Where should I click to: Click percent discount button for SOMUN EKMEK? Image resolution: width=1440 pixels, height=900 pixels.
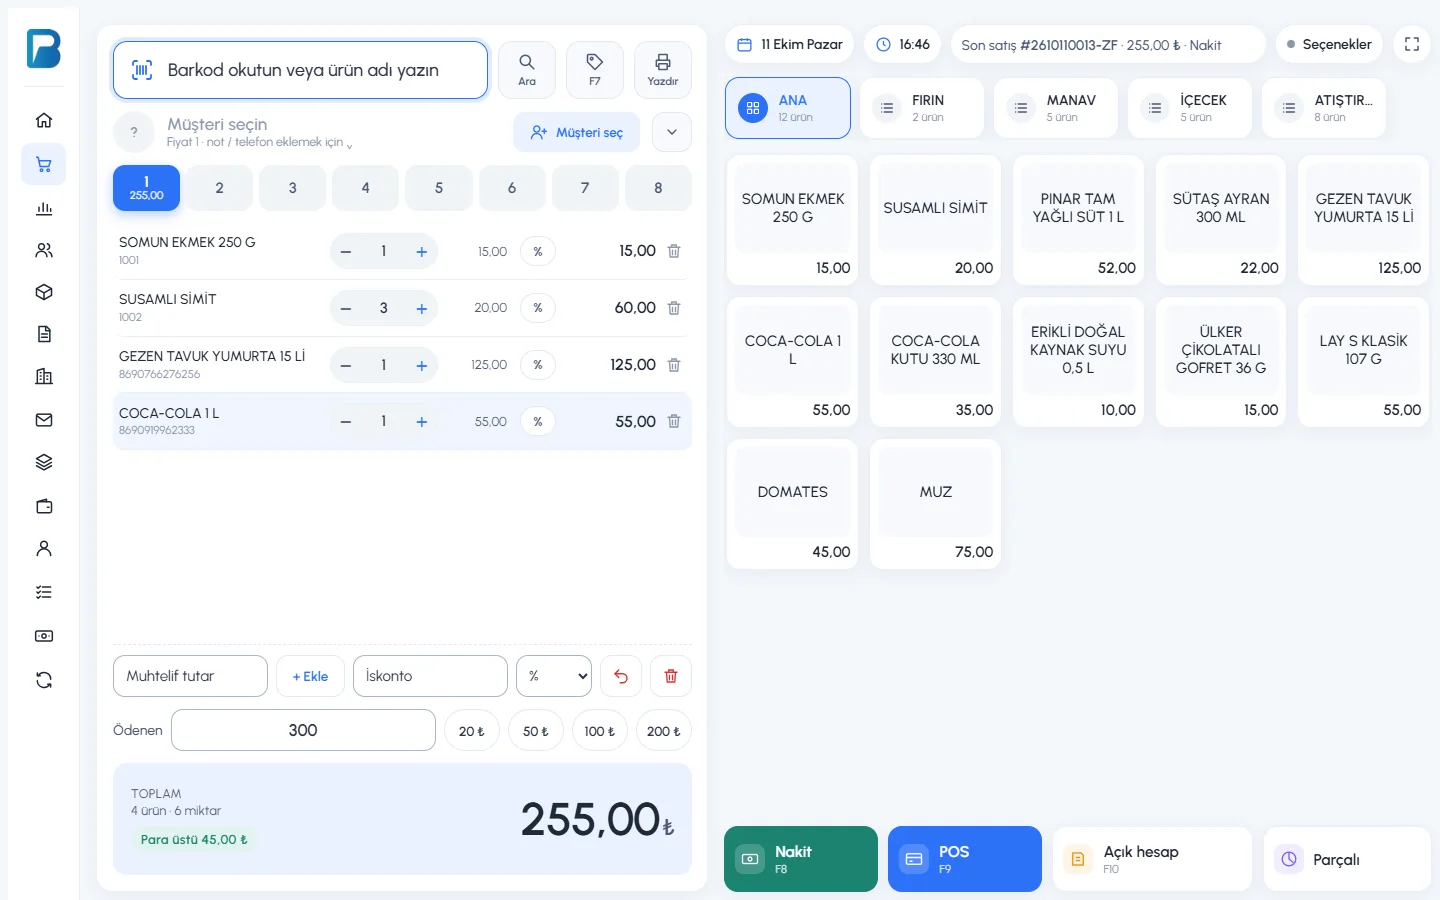(538, 251)
